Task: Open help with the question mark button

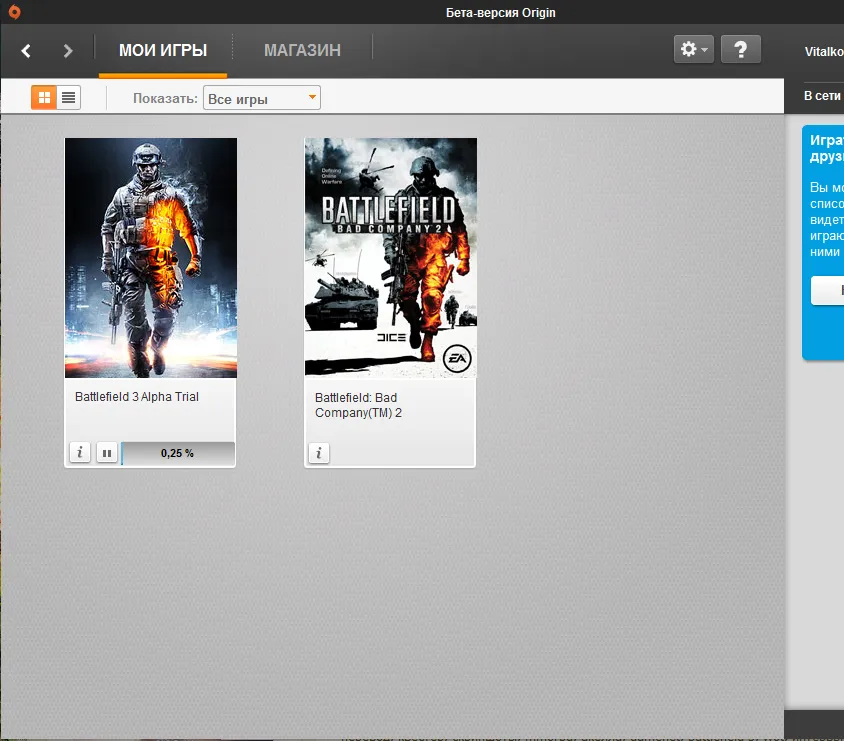Action: click(x=740, y=49)
